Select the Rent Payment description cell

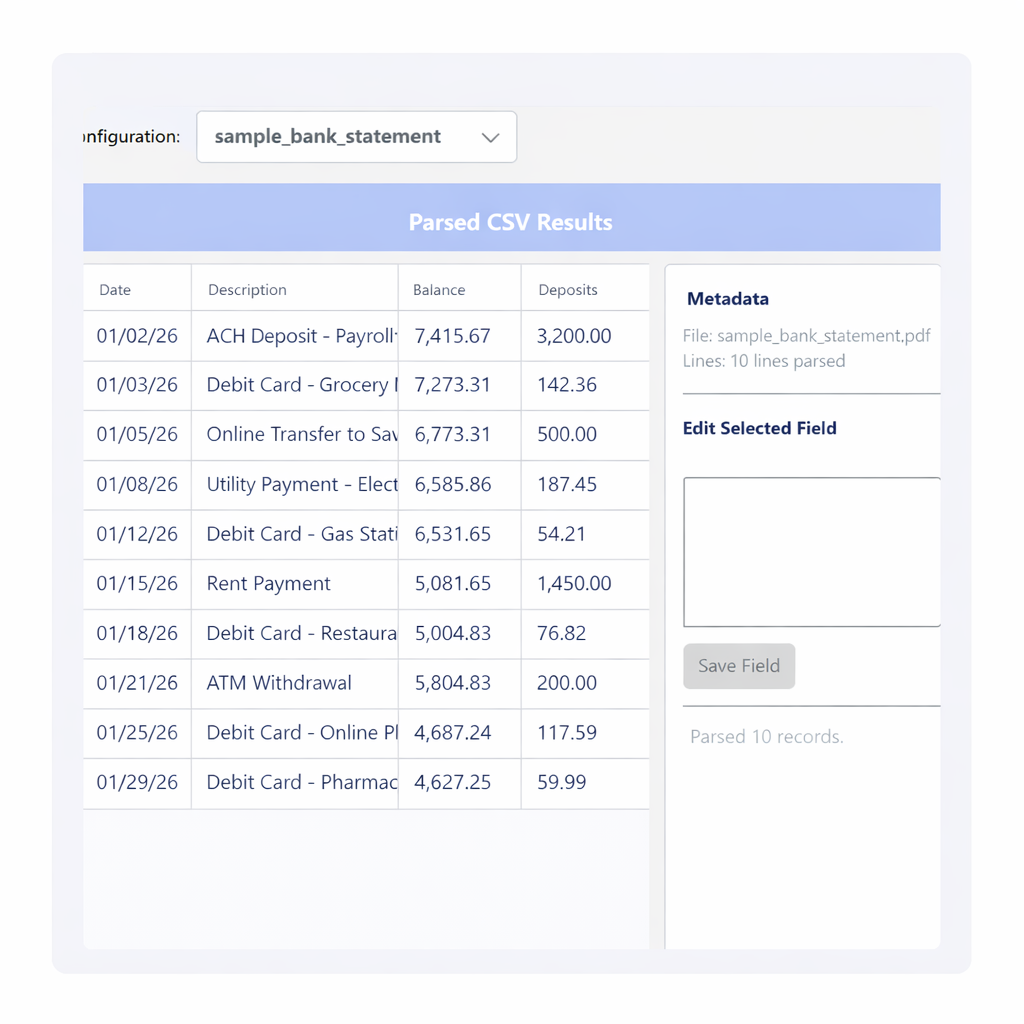[x=269, y=584]
